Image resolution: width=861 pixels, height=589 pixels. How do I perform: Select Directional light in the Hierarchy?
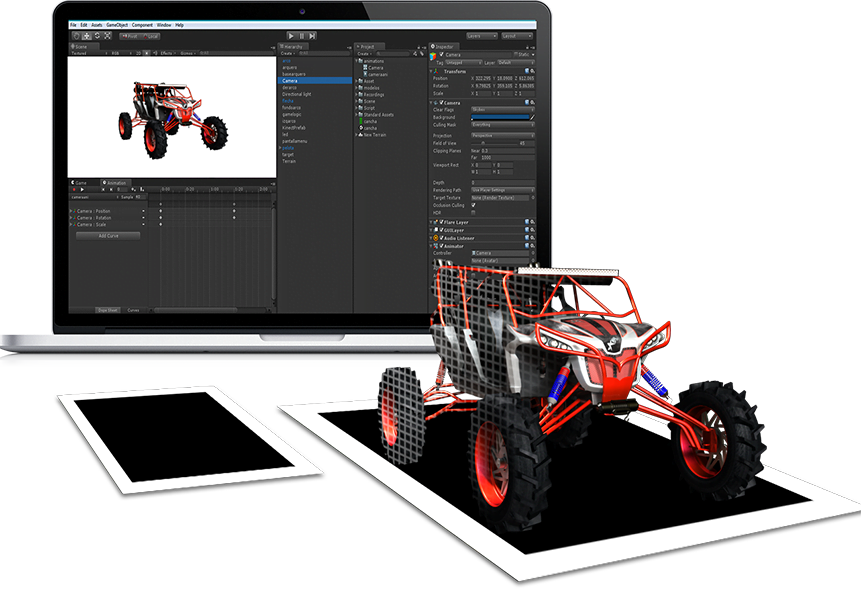[x=296, y=96]
